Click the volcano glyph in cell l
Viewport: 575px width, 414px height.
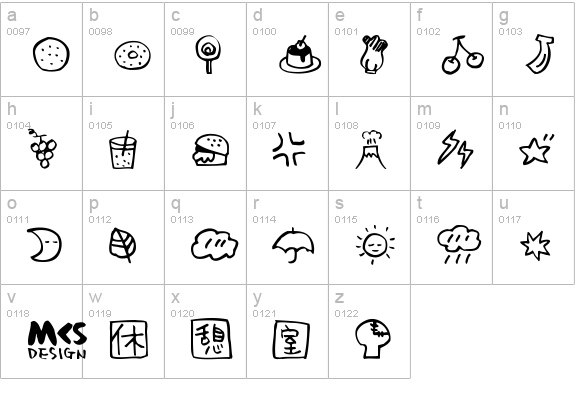371,150
